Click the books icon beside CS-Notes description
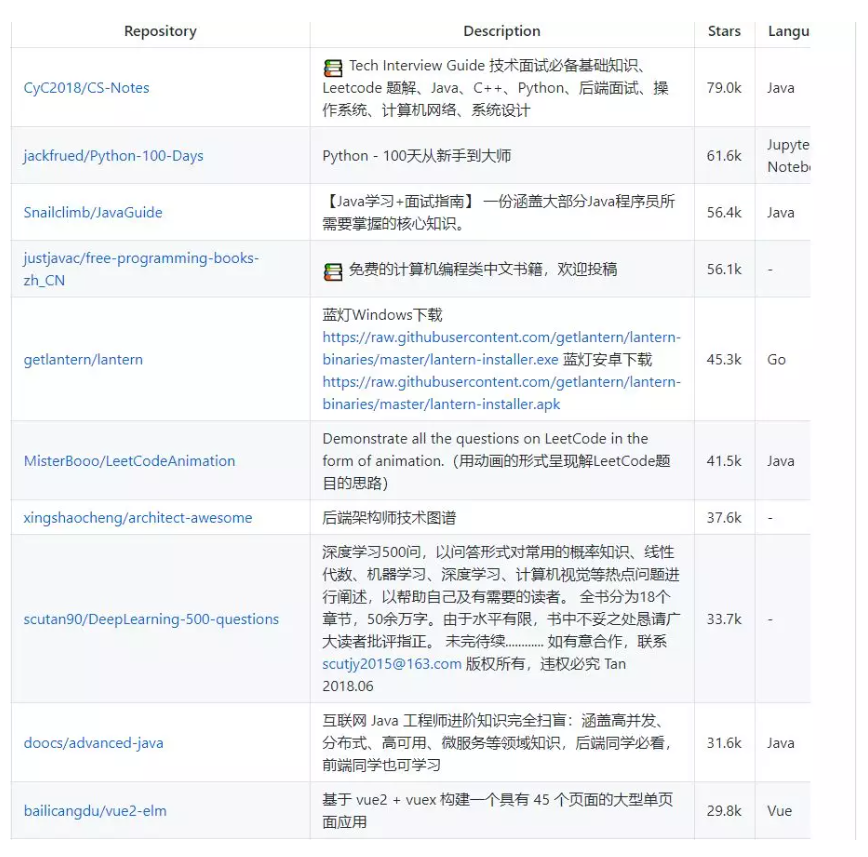The width and height of the screenshot is (868, 857). (330, 68)
